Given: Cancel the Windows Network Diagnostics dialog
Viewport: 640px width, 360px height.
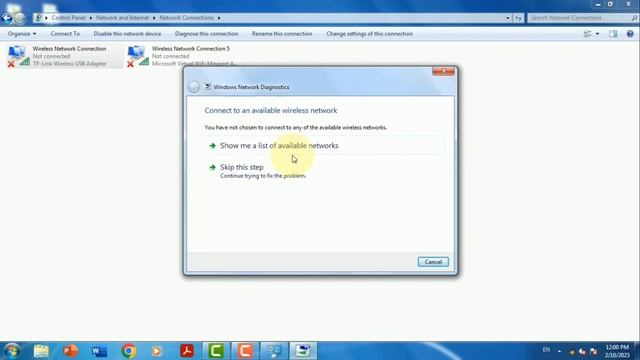Looking at the screenshot, I should 433,262.
